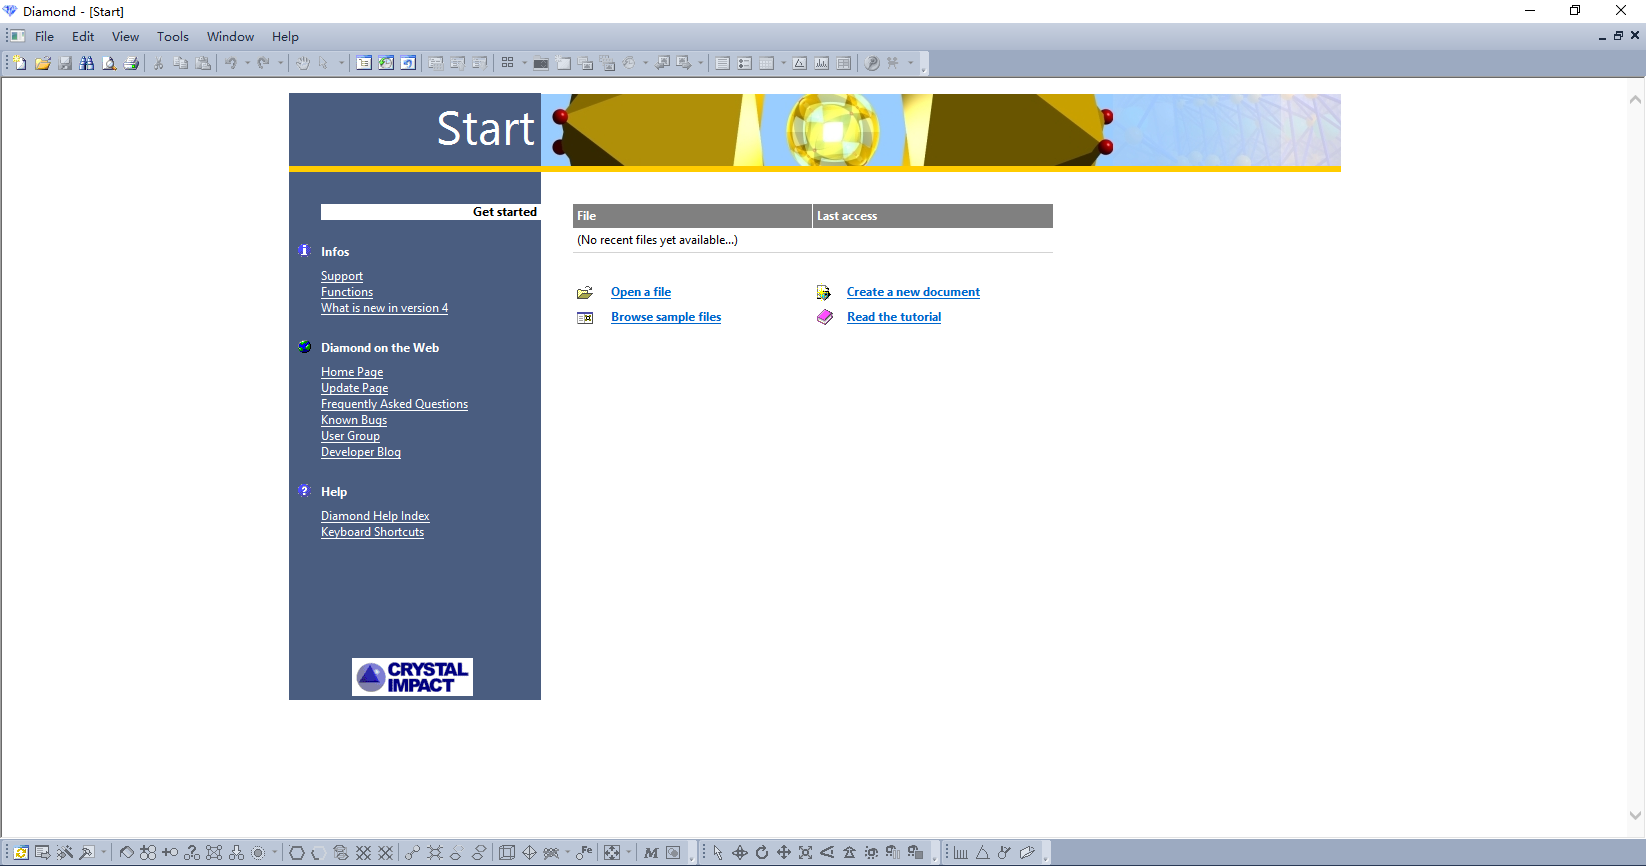Click the Open folder toolbar icon

pos(43,63)
